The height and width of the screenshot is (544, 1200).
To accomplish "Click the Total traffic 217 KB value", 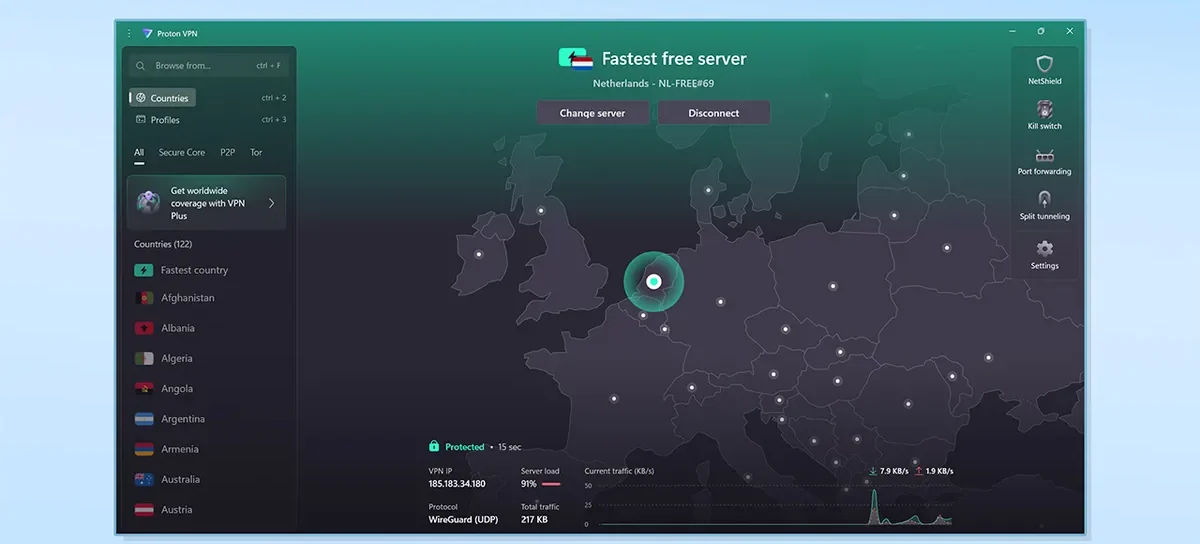I will pos(534,520).
